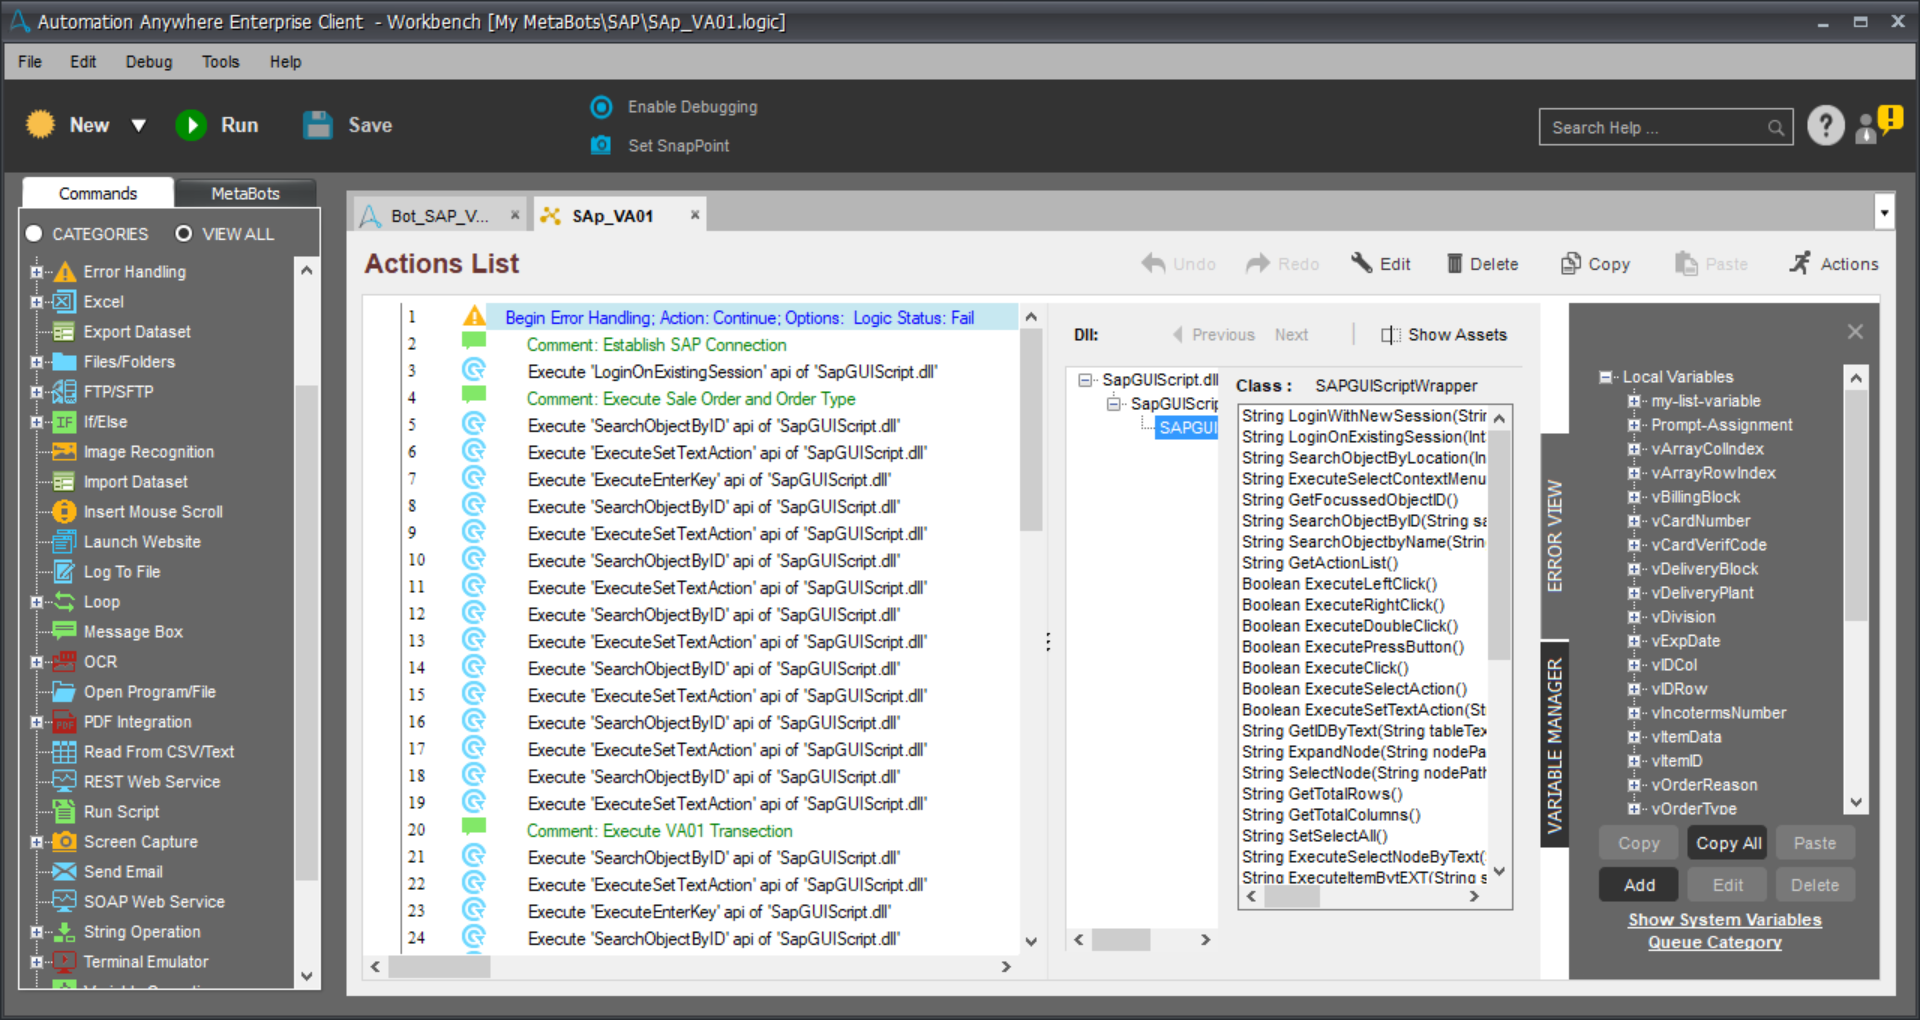The height and width of the screenshot is (1020, 1920).
Task: Open the Debug menu
Action: (x=149, y=62)
